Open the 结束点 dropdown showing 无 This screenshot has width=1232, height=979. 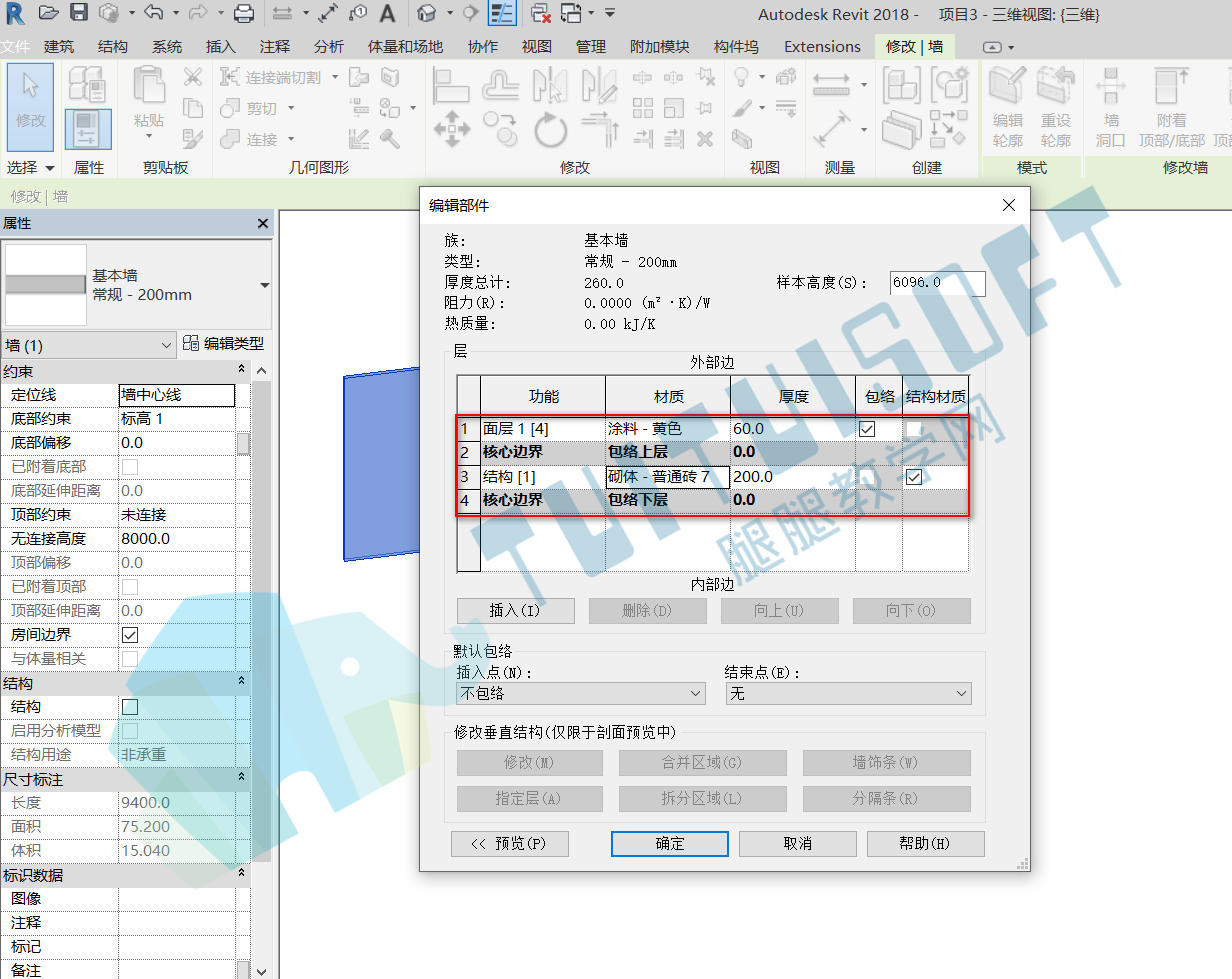click(848, 693)
